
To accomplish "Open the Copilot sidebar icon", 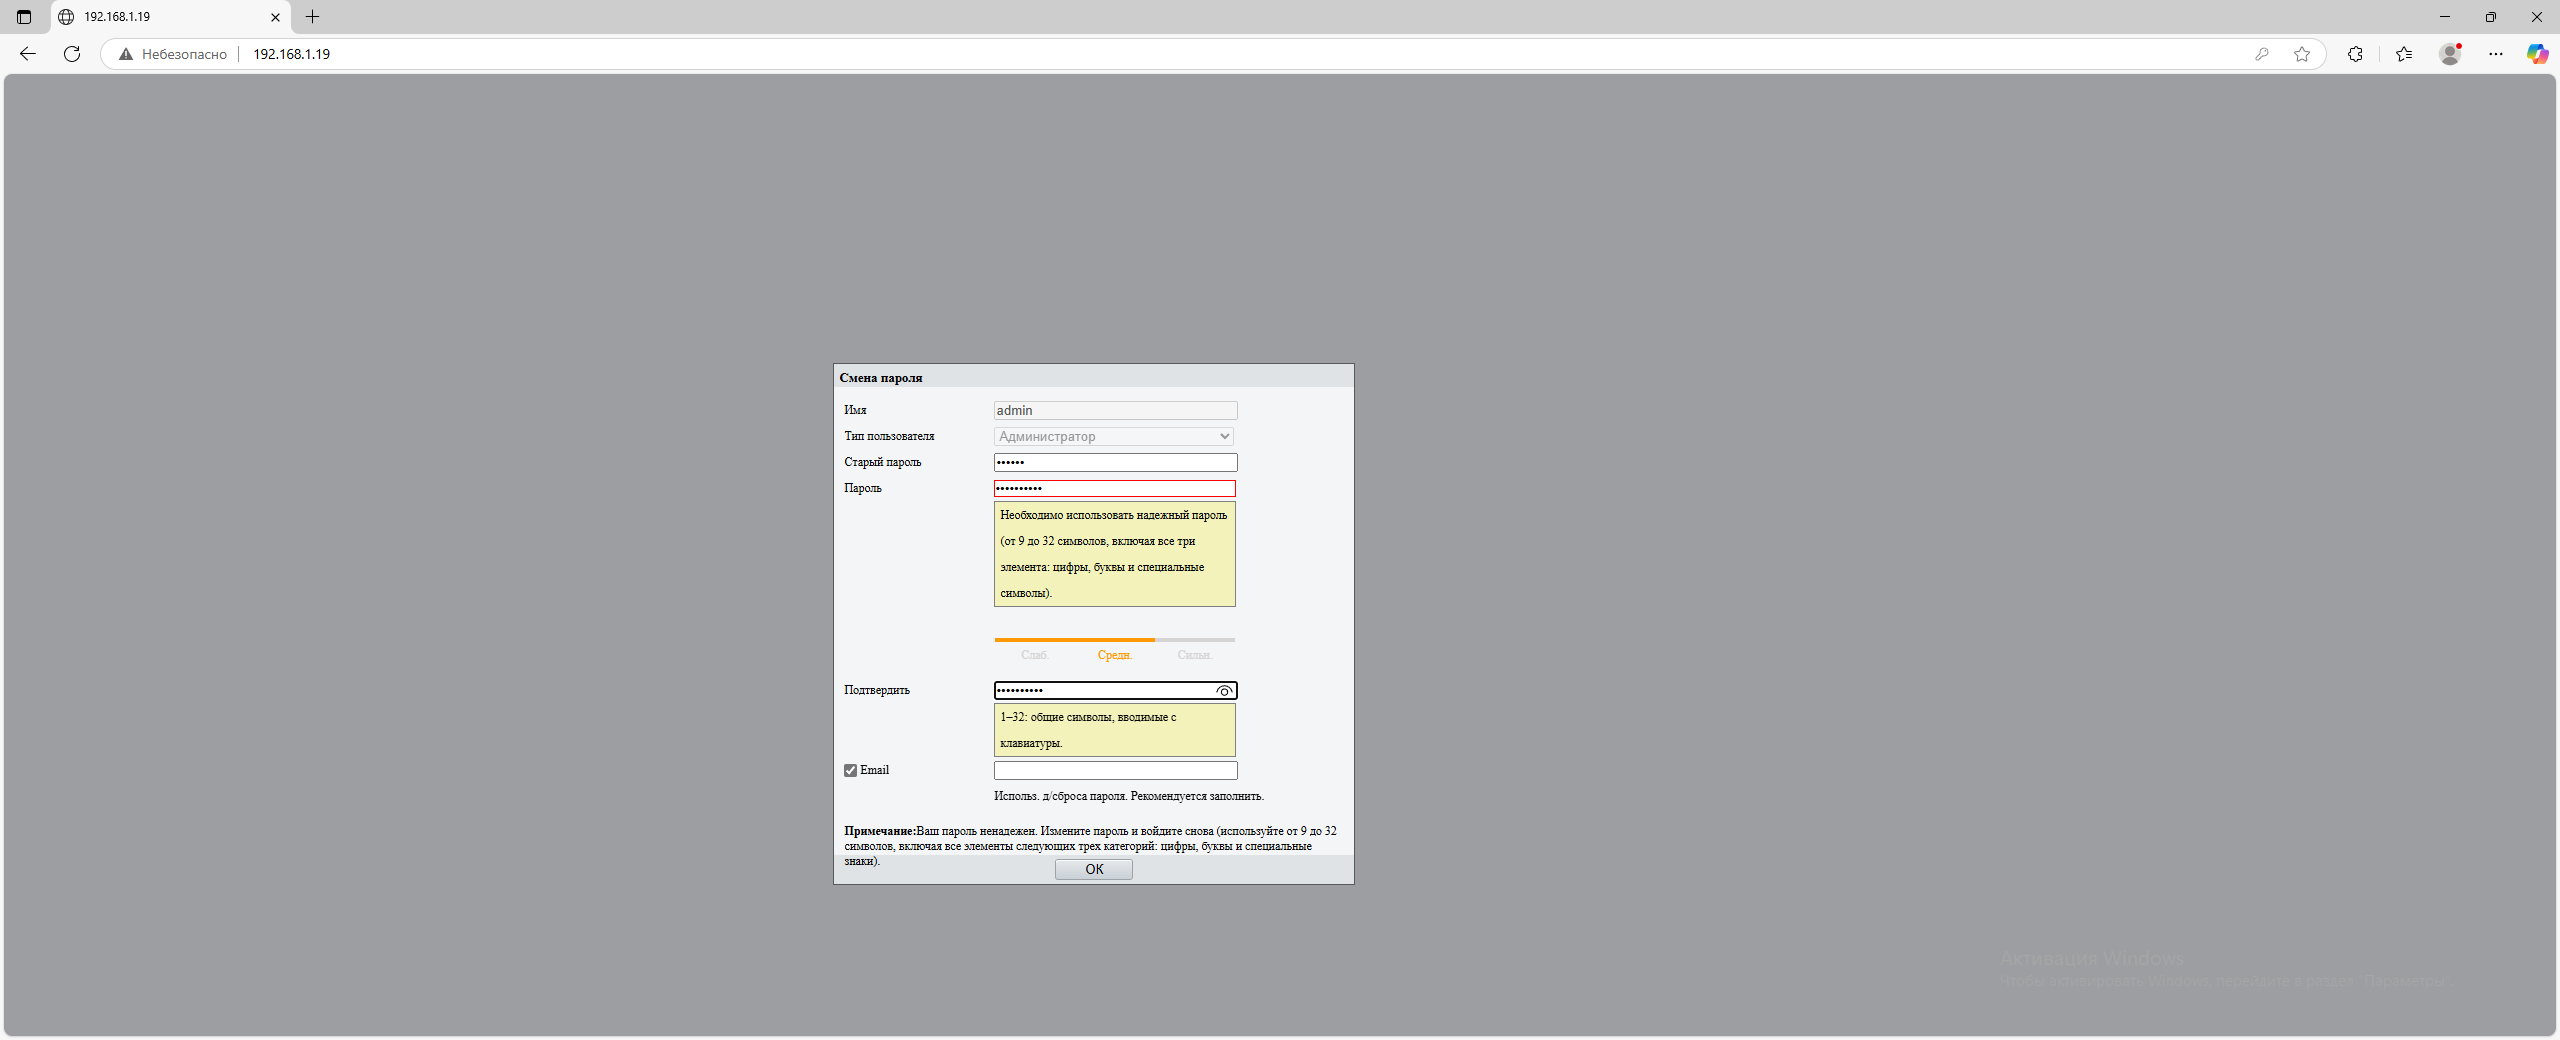I will click(2537, 54).
